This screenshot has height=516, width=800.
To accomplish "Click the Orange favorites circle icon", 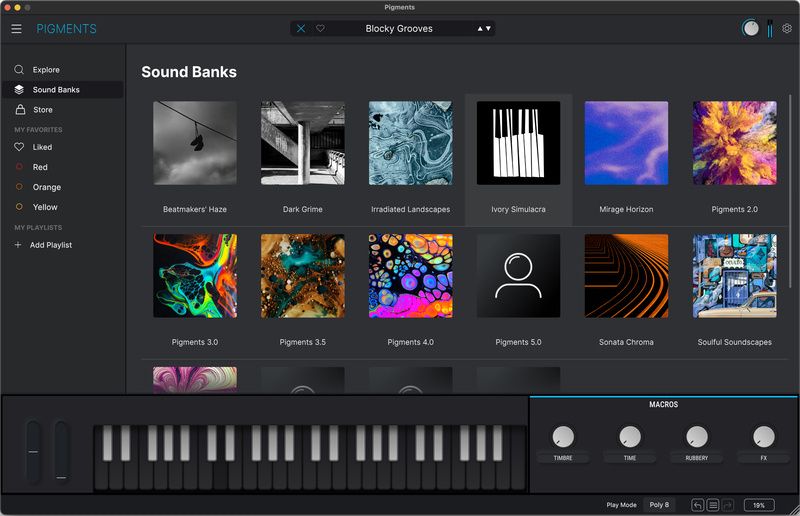I will pyautogui.click(x=19, y=187).
